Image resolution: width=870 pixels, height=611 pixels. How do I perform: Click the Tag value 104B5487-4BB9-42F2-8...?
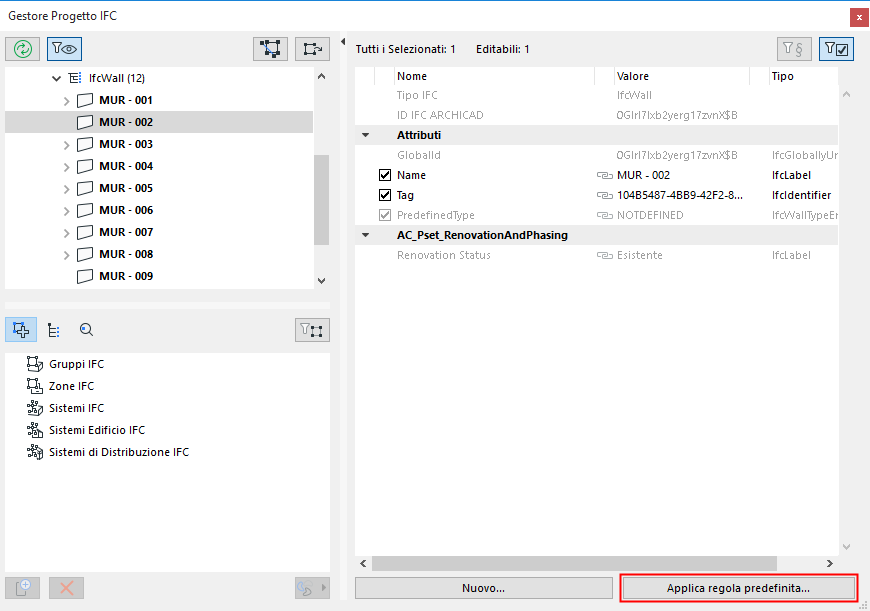(680, 195)
